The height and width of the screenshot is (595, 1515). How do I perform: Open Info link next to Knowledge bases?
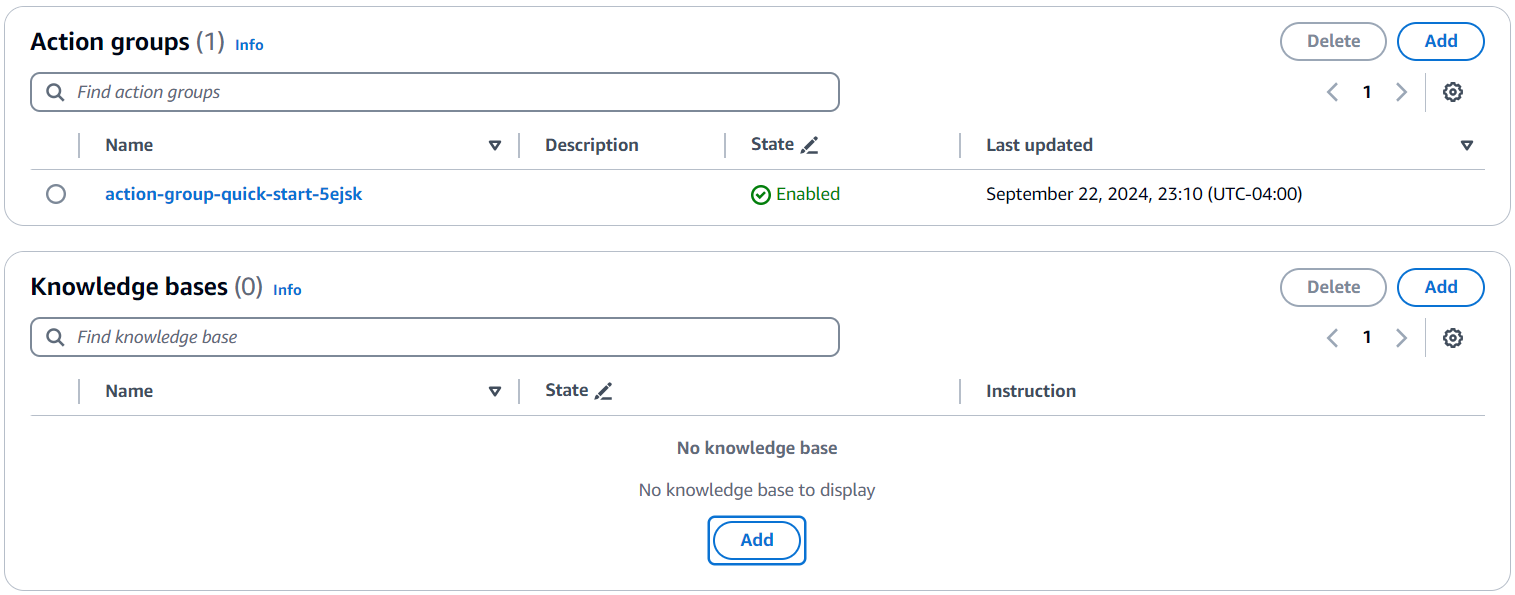coord(287,290)
